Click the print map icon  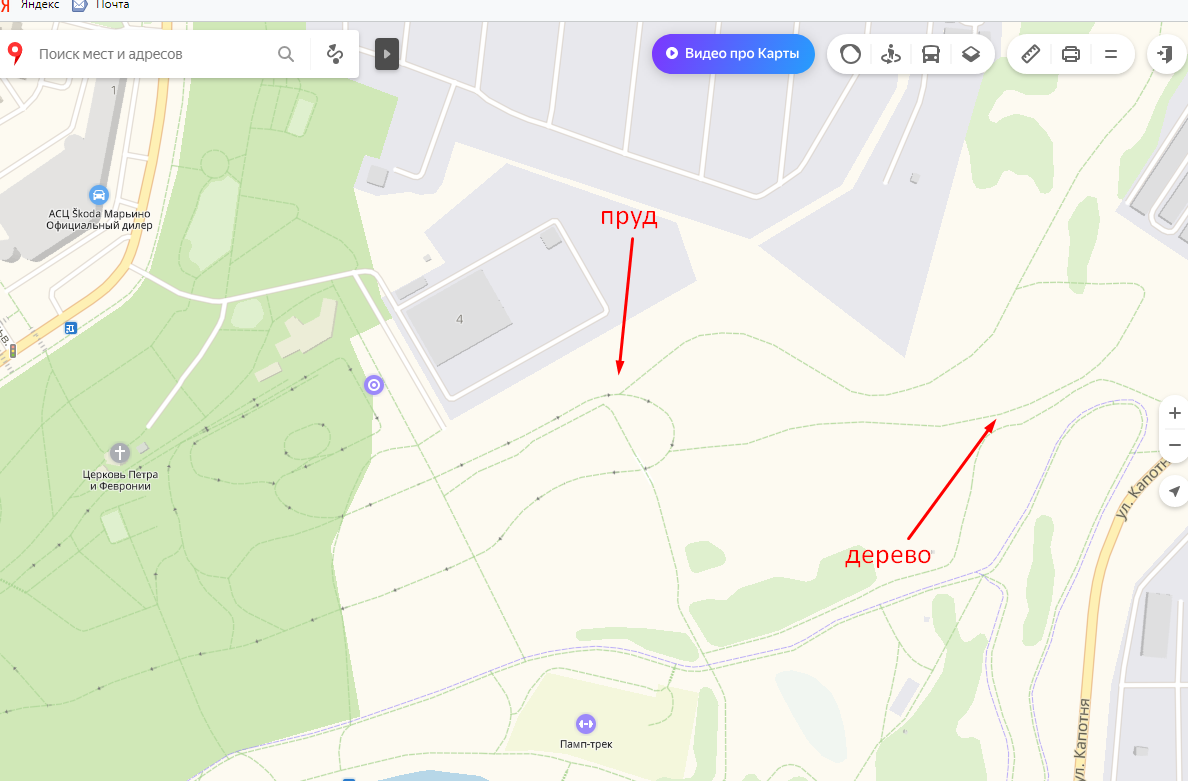[x=1071, y=54]
